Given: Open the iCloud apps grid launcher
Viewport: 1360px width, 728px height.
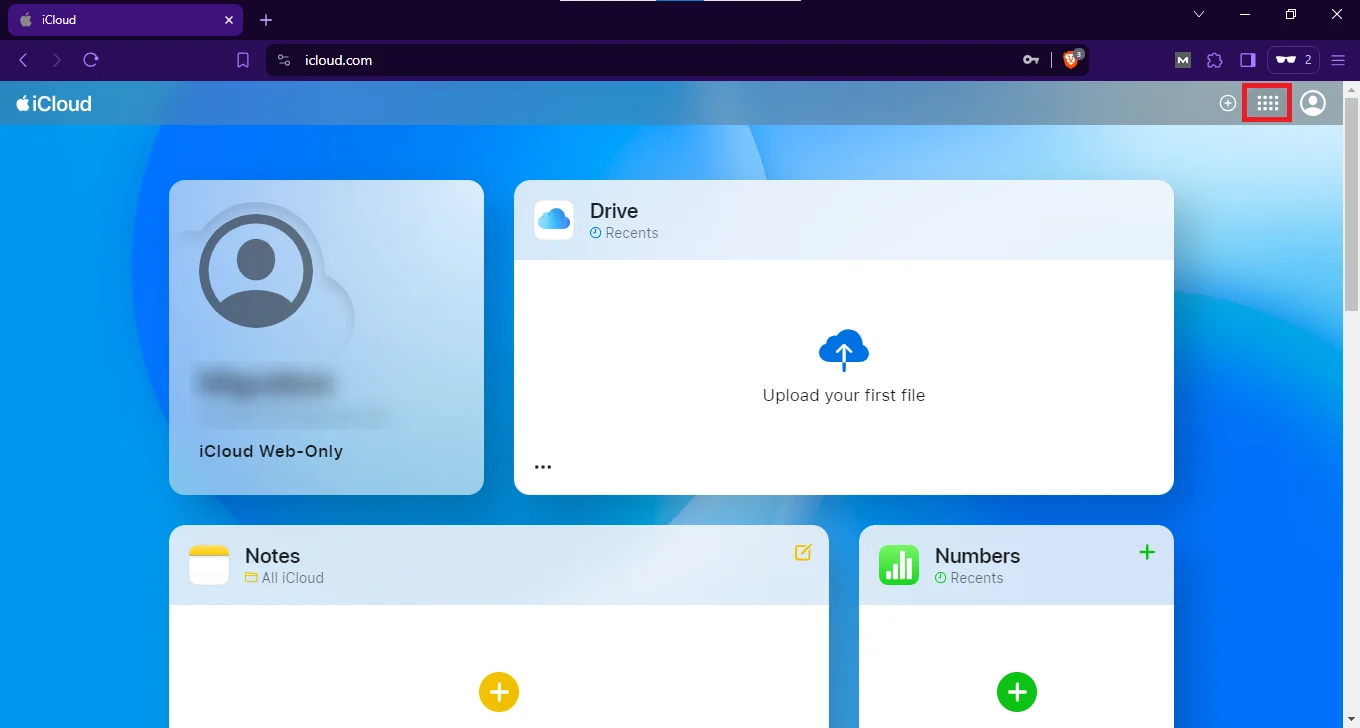Looking at the screenshot, I should (1267, 103).
